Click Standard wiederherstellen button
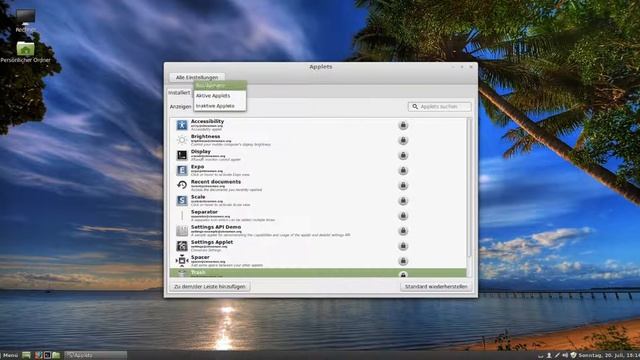640x360 pixels. tap(436, 287)
